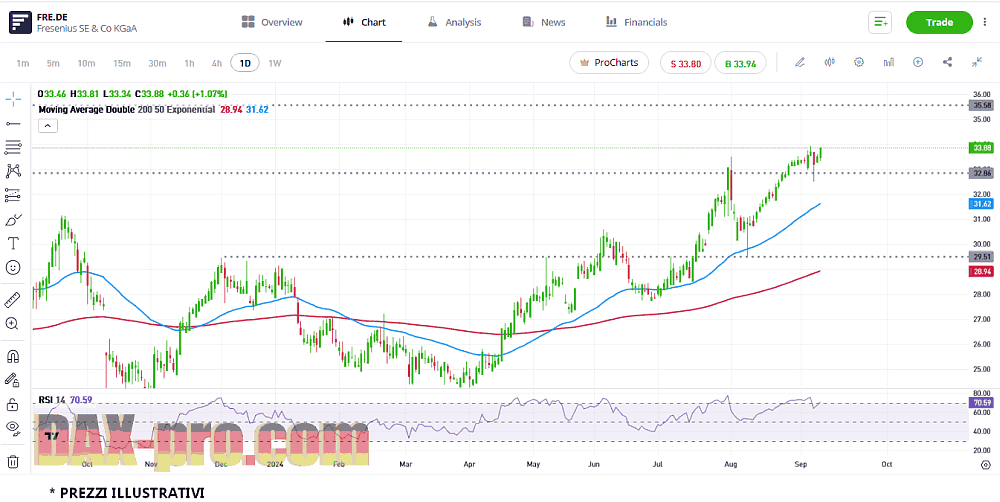Open the emoji icons tool

[x=13, y=267]
